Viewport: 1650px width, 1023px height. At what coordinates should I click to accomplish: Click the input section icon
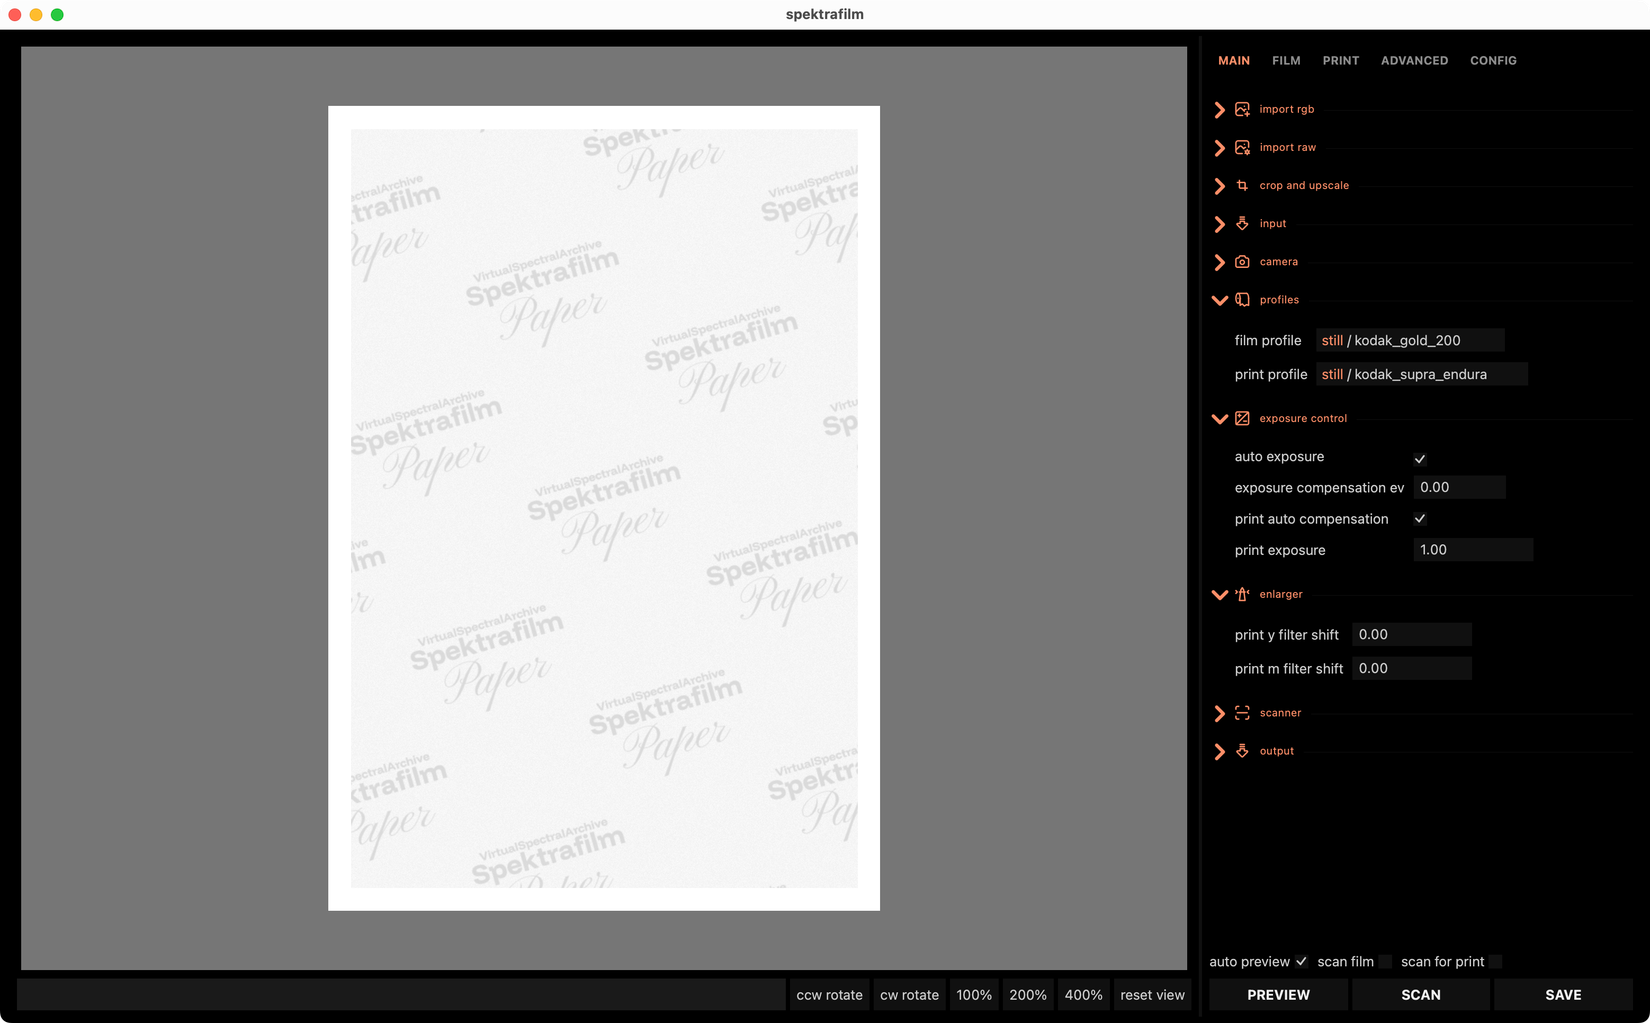coord(1242,223)
